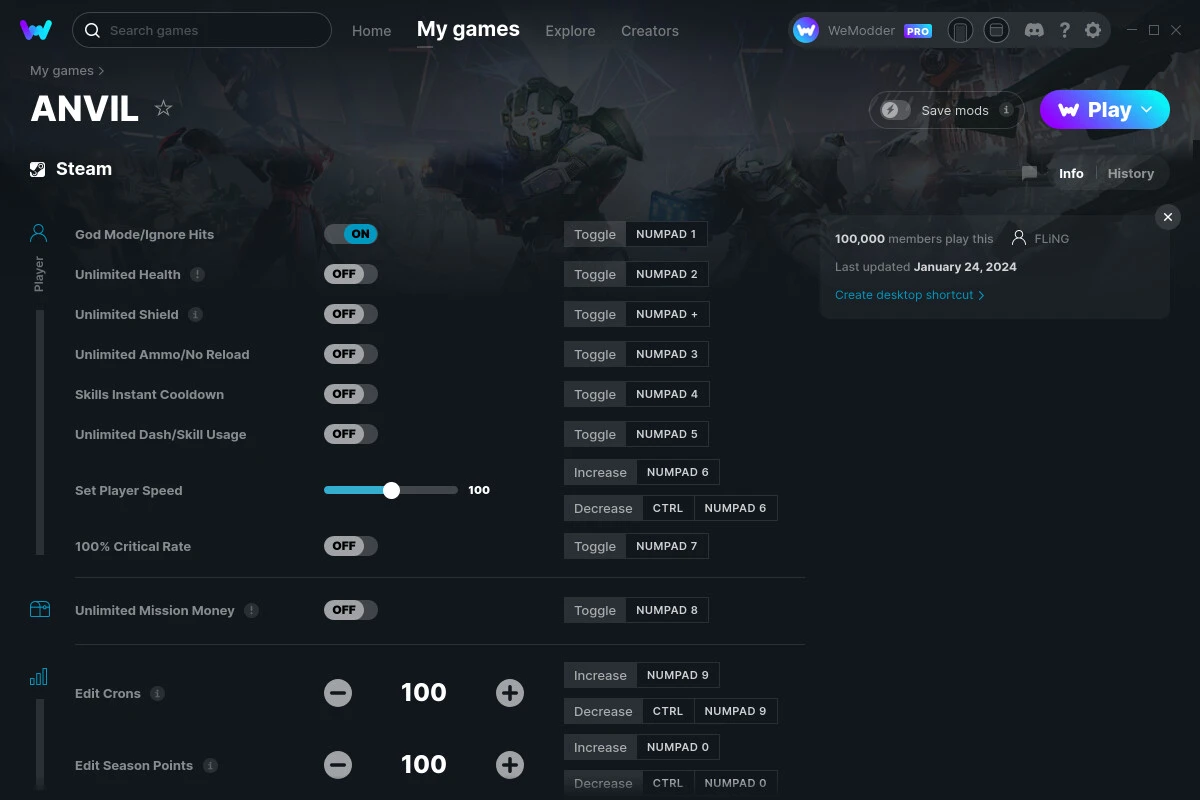Screen dimensions: 1200x800
Task: Open the settings gear icon
Action: tap(1093, 30)
